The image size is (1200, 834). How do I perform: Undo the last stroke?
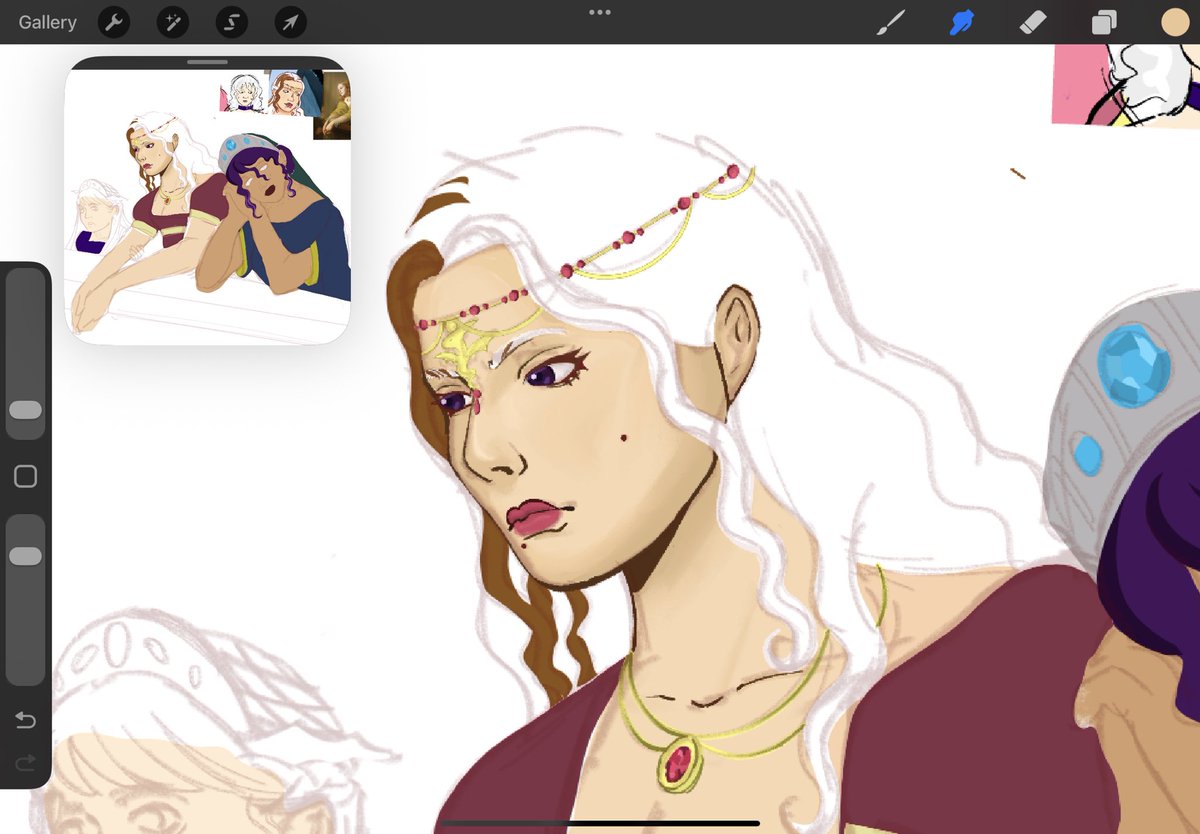(25, 720)
